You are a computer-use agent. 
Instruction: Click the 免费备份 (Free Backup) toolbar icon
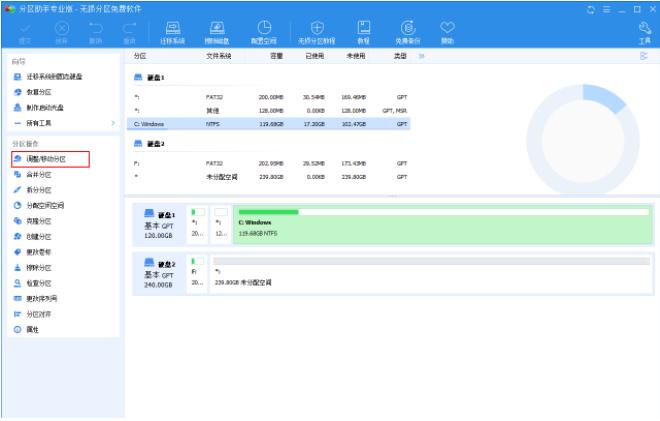[x=407, y=32]
